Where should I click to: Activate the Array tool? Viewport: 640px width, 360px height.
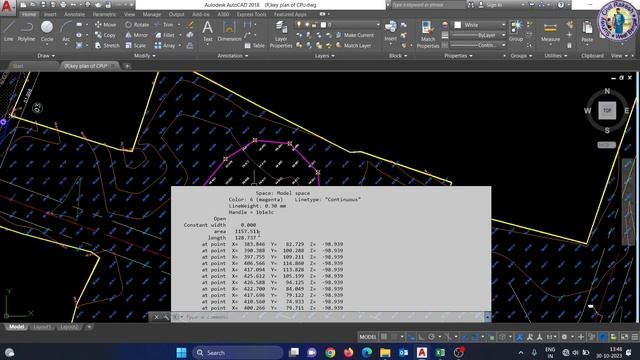point(165,46)
